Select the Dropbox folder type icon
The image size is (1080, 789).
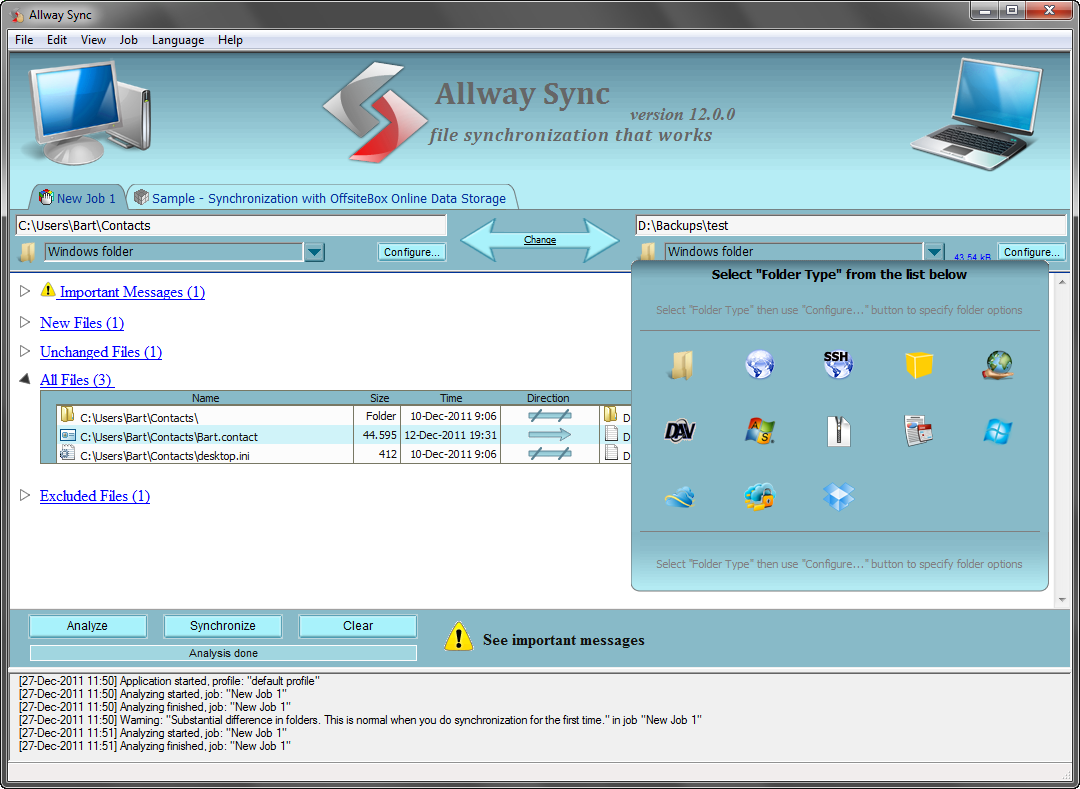pos(838,496)
